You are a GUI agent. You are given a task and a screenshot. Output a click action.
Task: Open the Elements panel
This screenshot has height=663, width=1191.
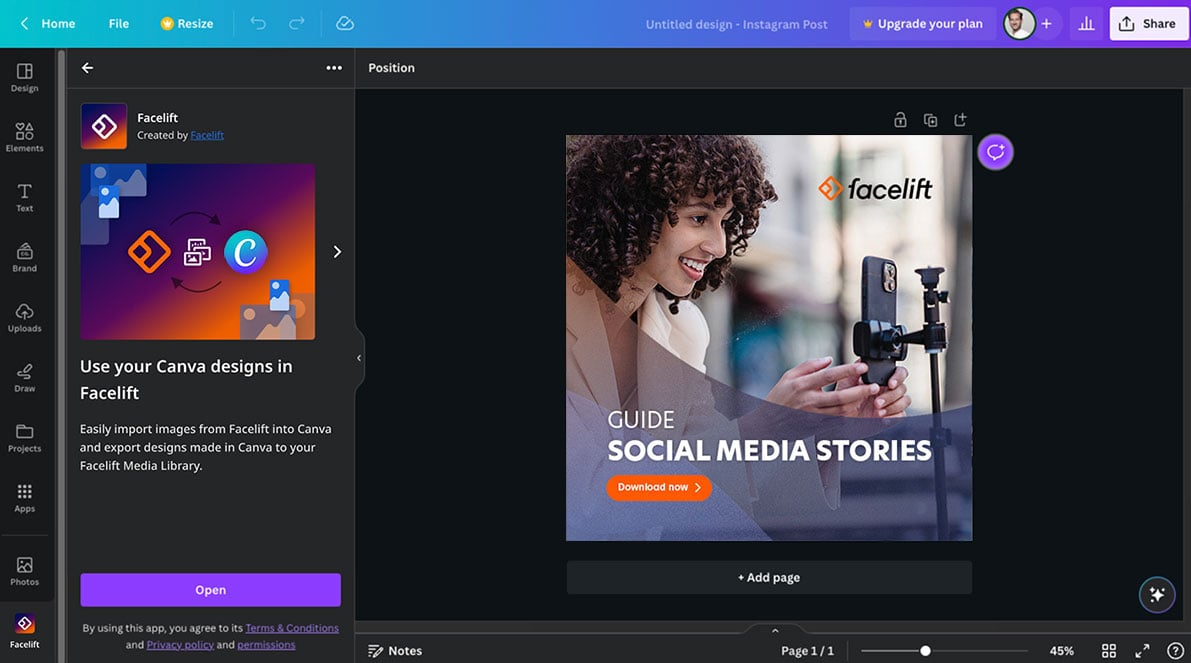pyautogui.click(x=24, y=138)
